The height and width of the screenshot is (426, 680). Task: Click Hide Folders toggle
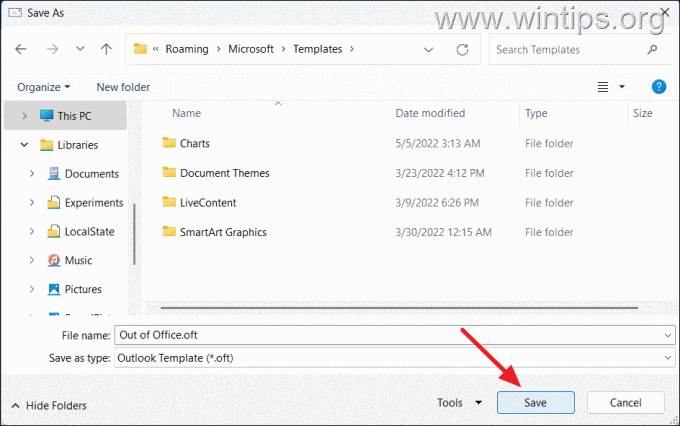coord(49,406)
